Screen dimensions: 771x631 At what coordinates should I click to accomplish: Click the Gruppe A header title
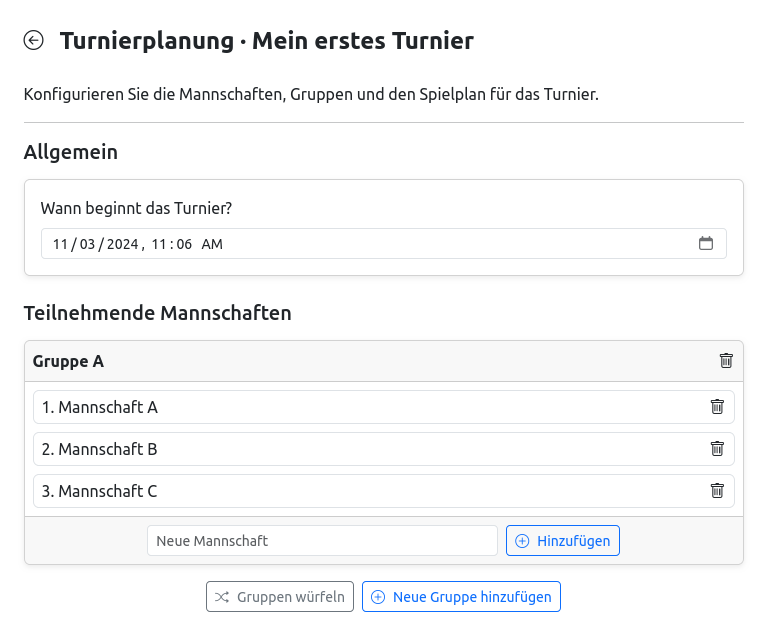pos(68,361)
